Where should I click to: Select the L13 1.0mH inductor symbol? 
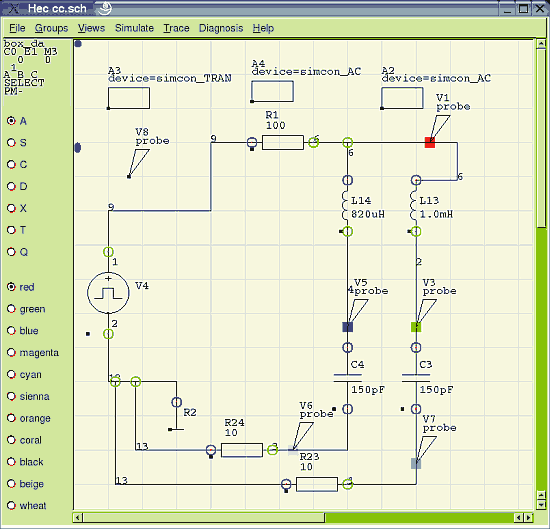pyautogui.click(x=414, y=206)
